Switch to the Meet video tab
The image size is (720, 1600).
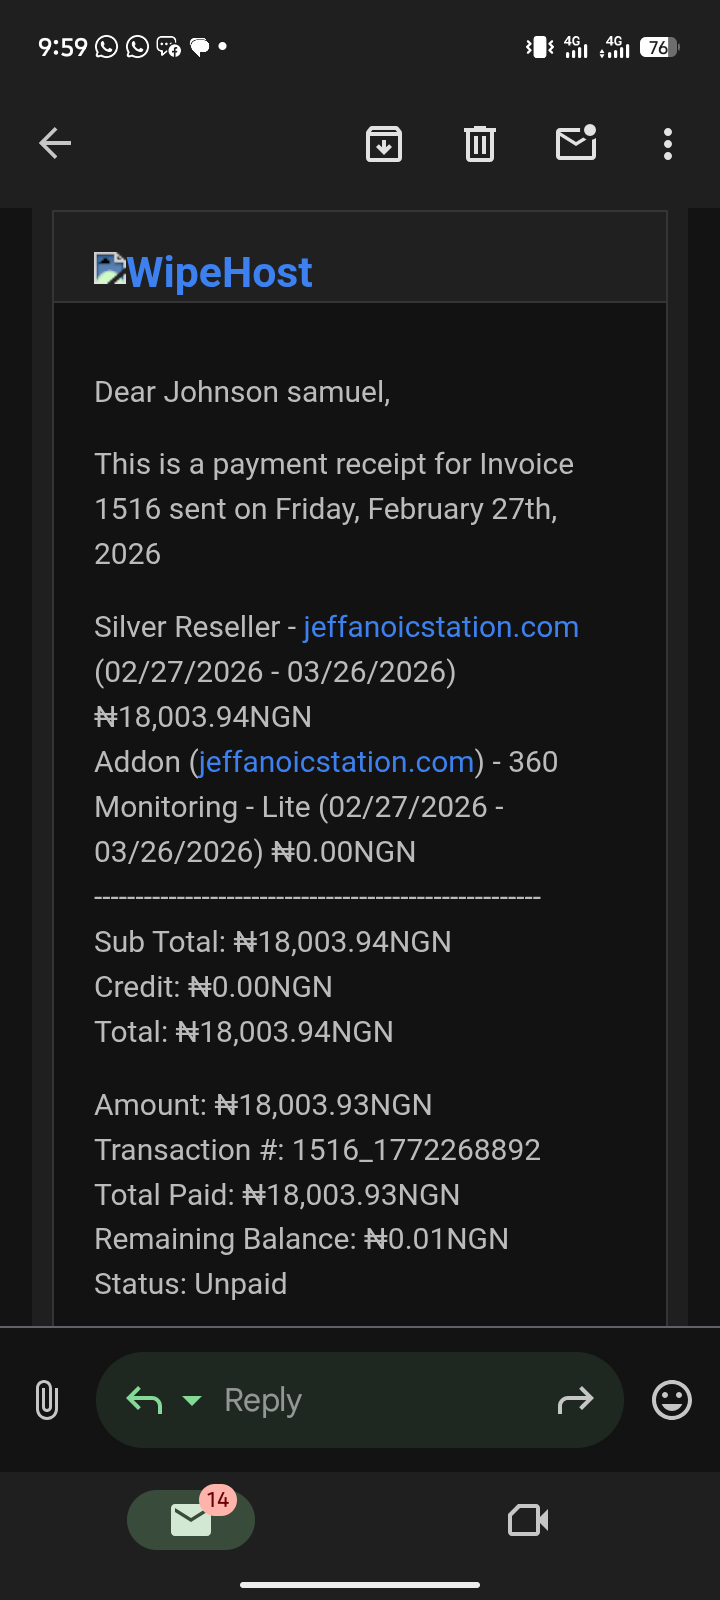[528, 1521]
